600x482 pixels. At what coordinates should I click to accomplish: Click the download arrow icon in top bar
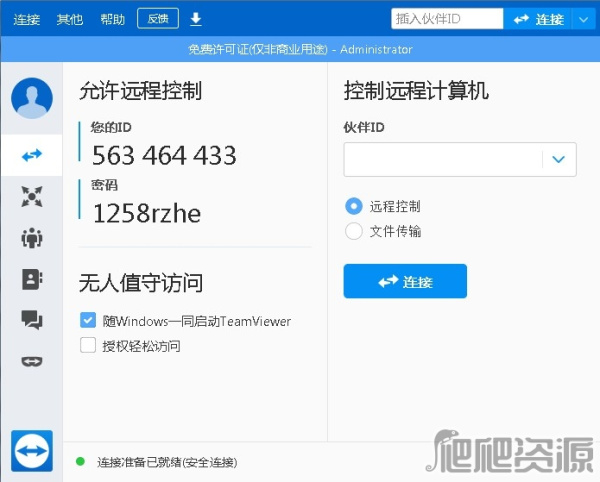pos(196,19)
